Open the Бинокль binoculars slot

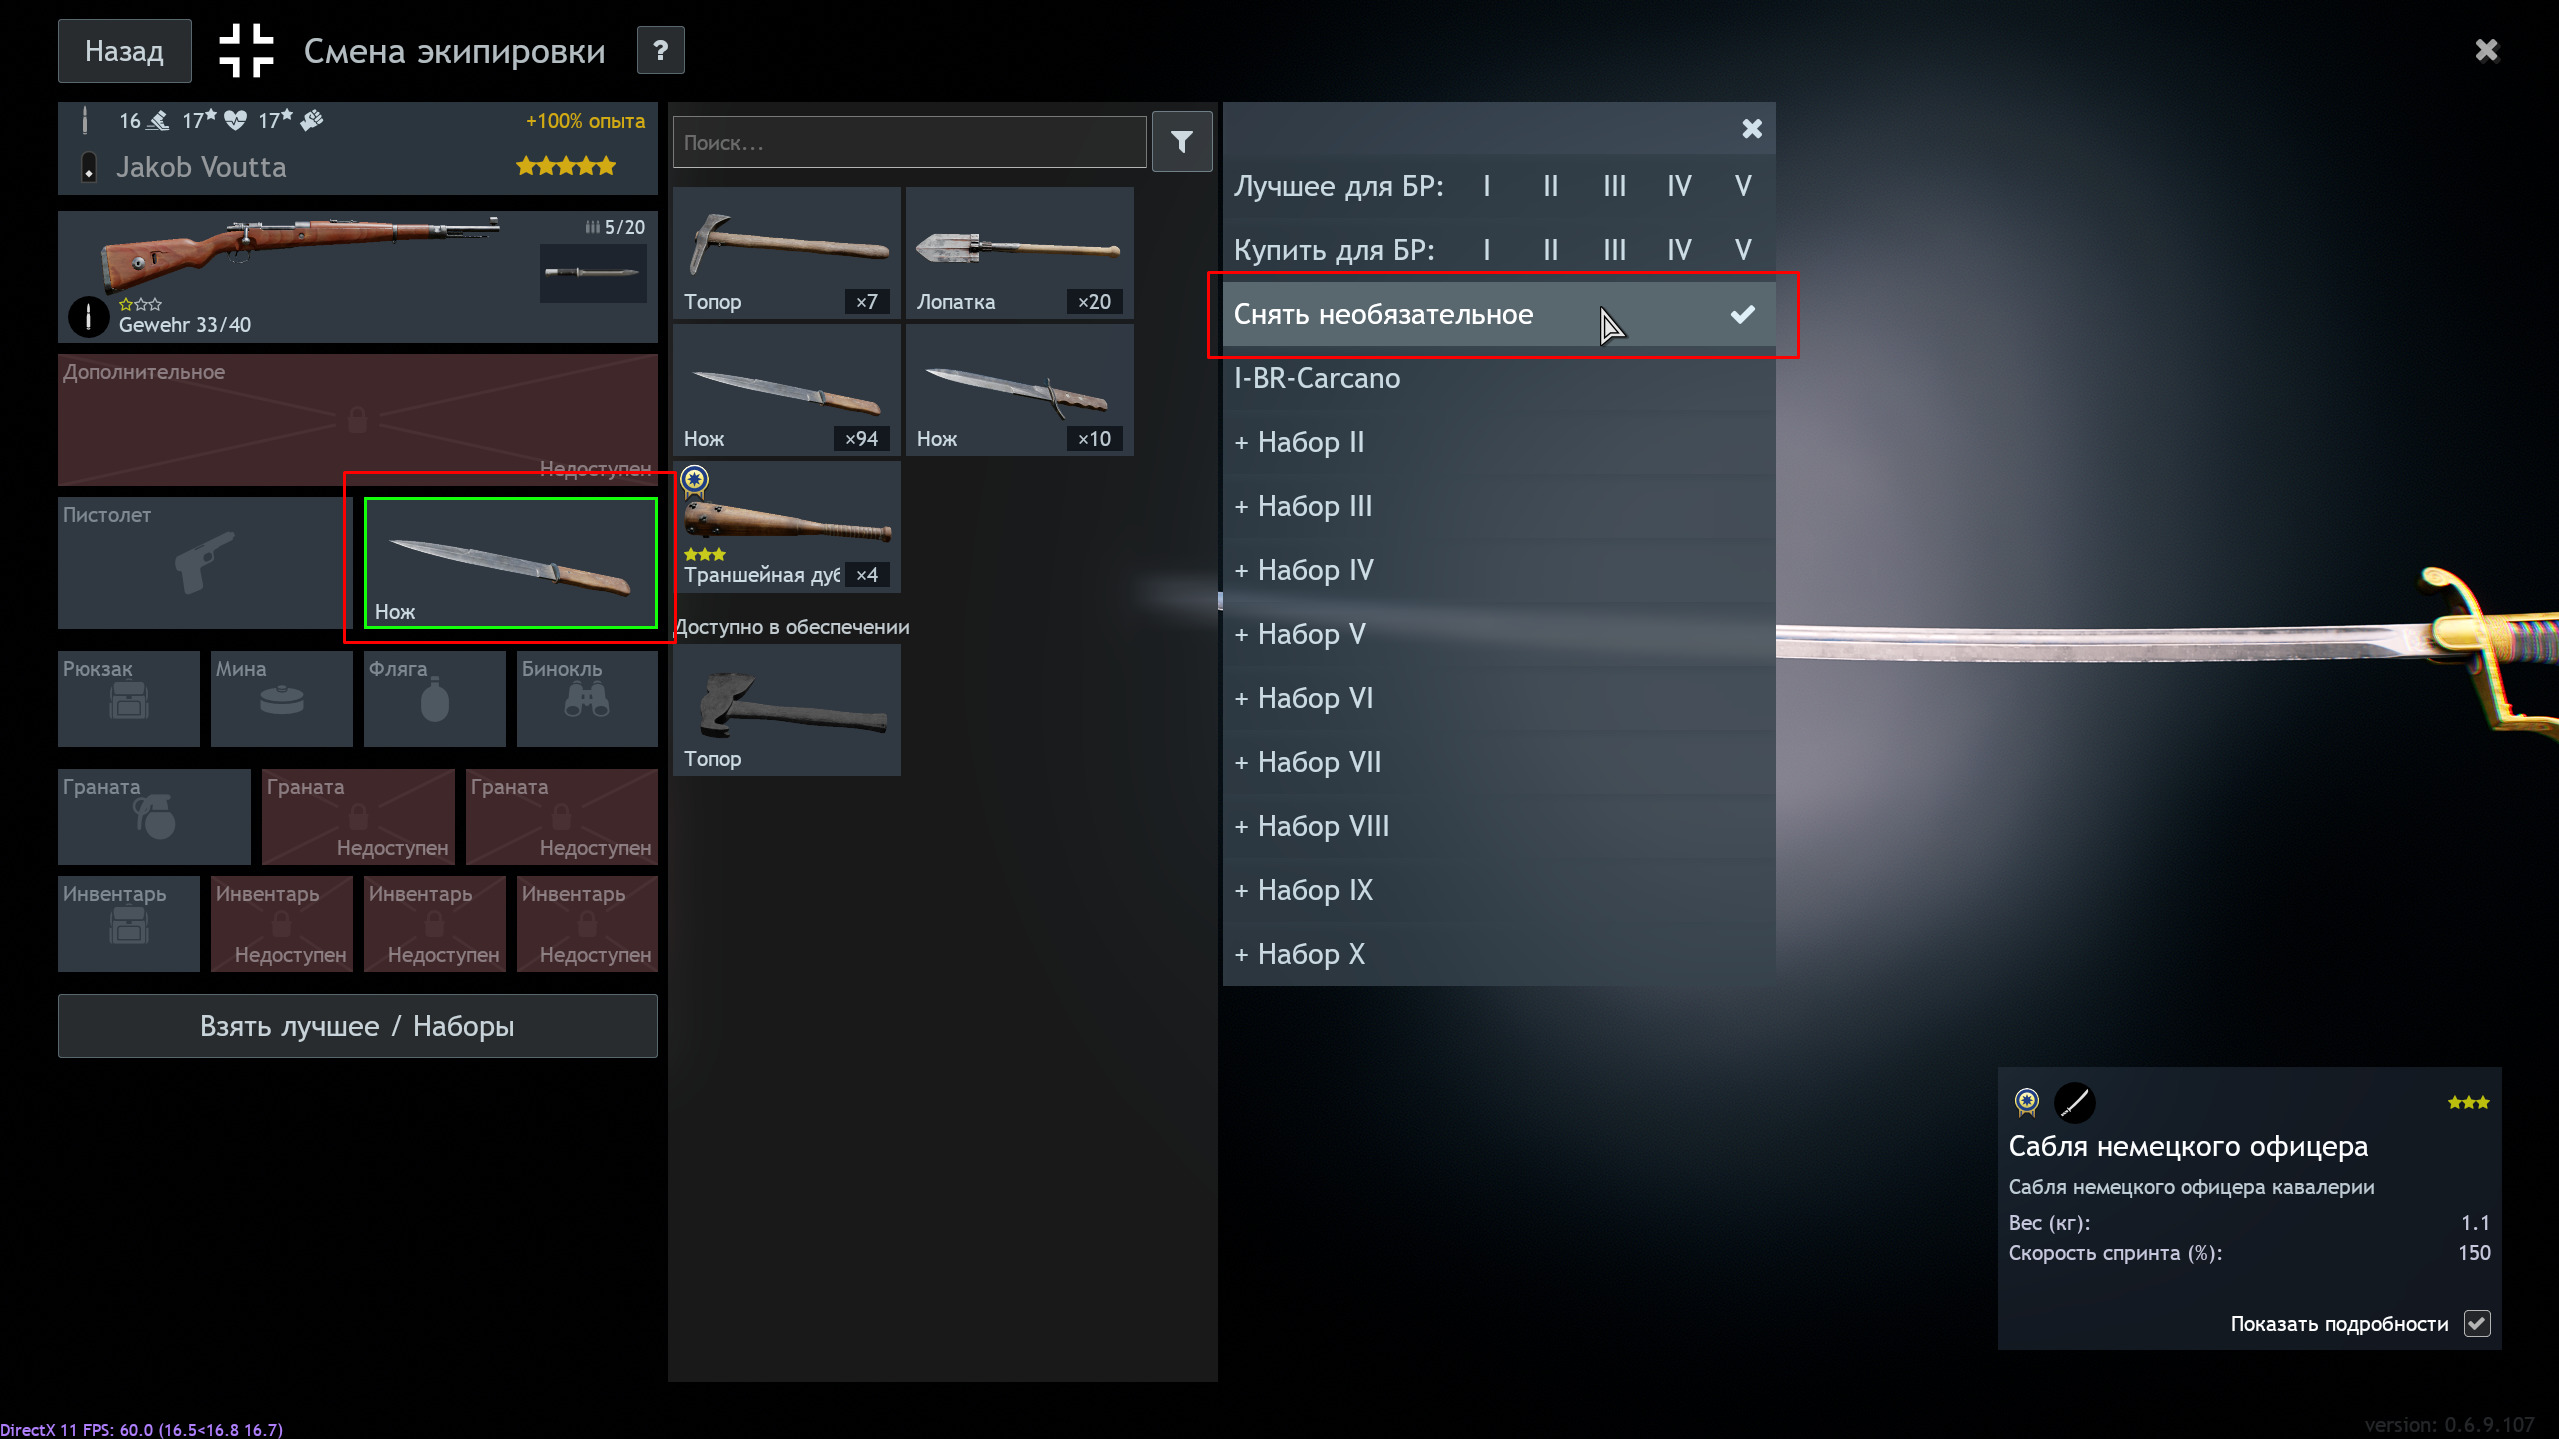point(587,698)
